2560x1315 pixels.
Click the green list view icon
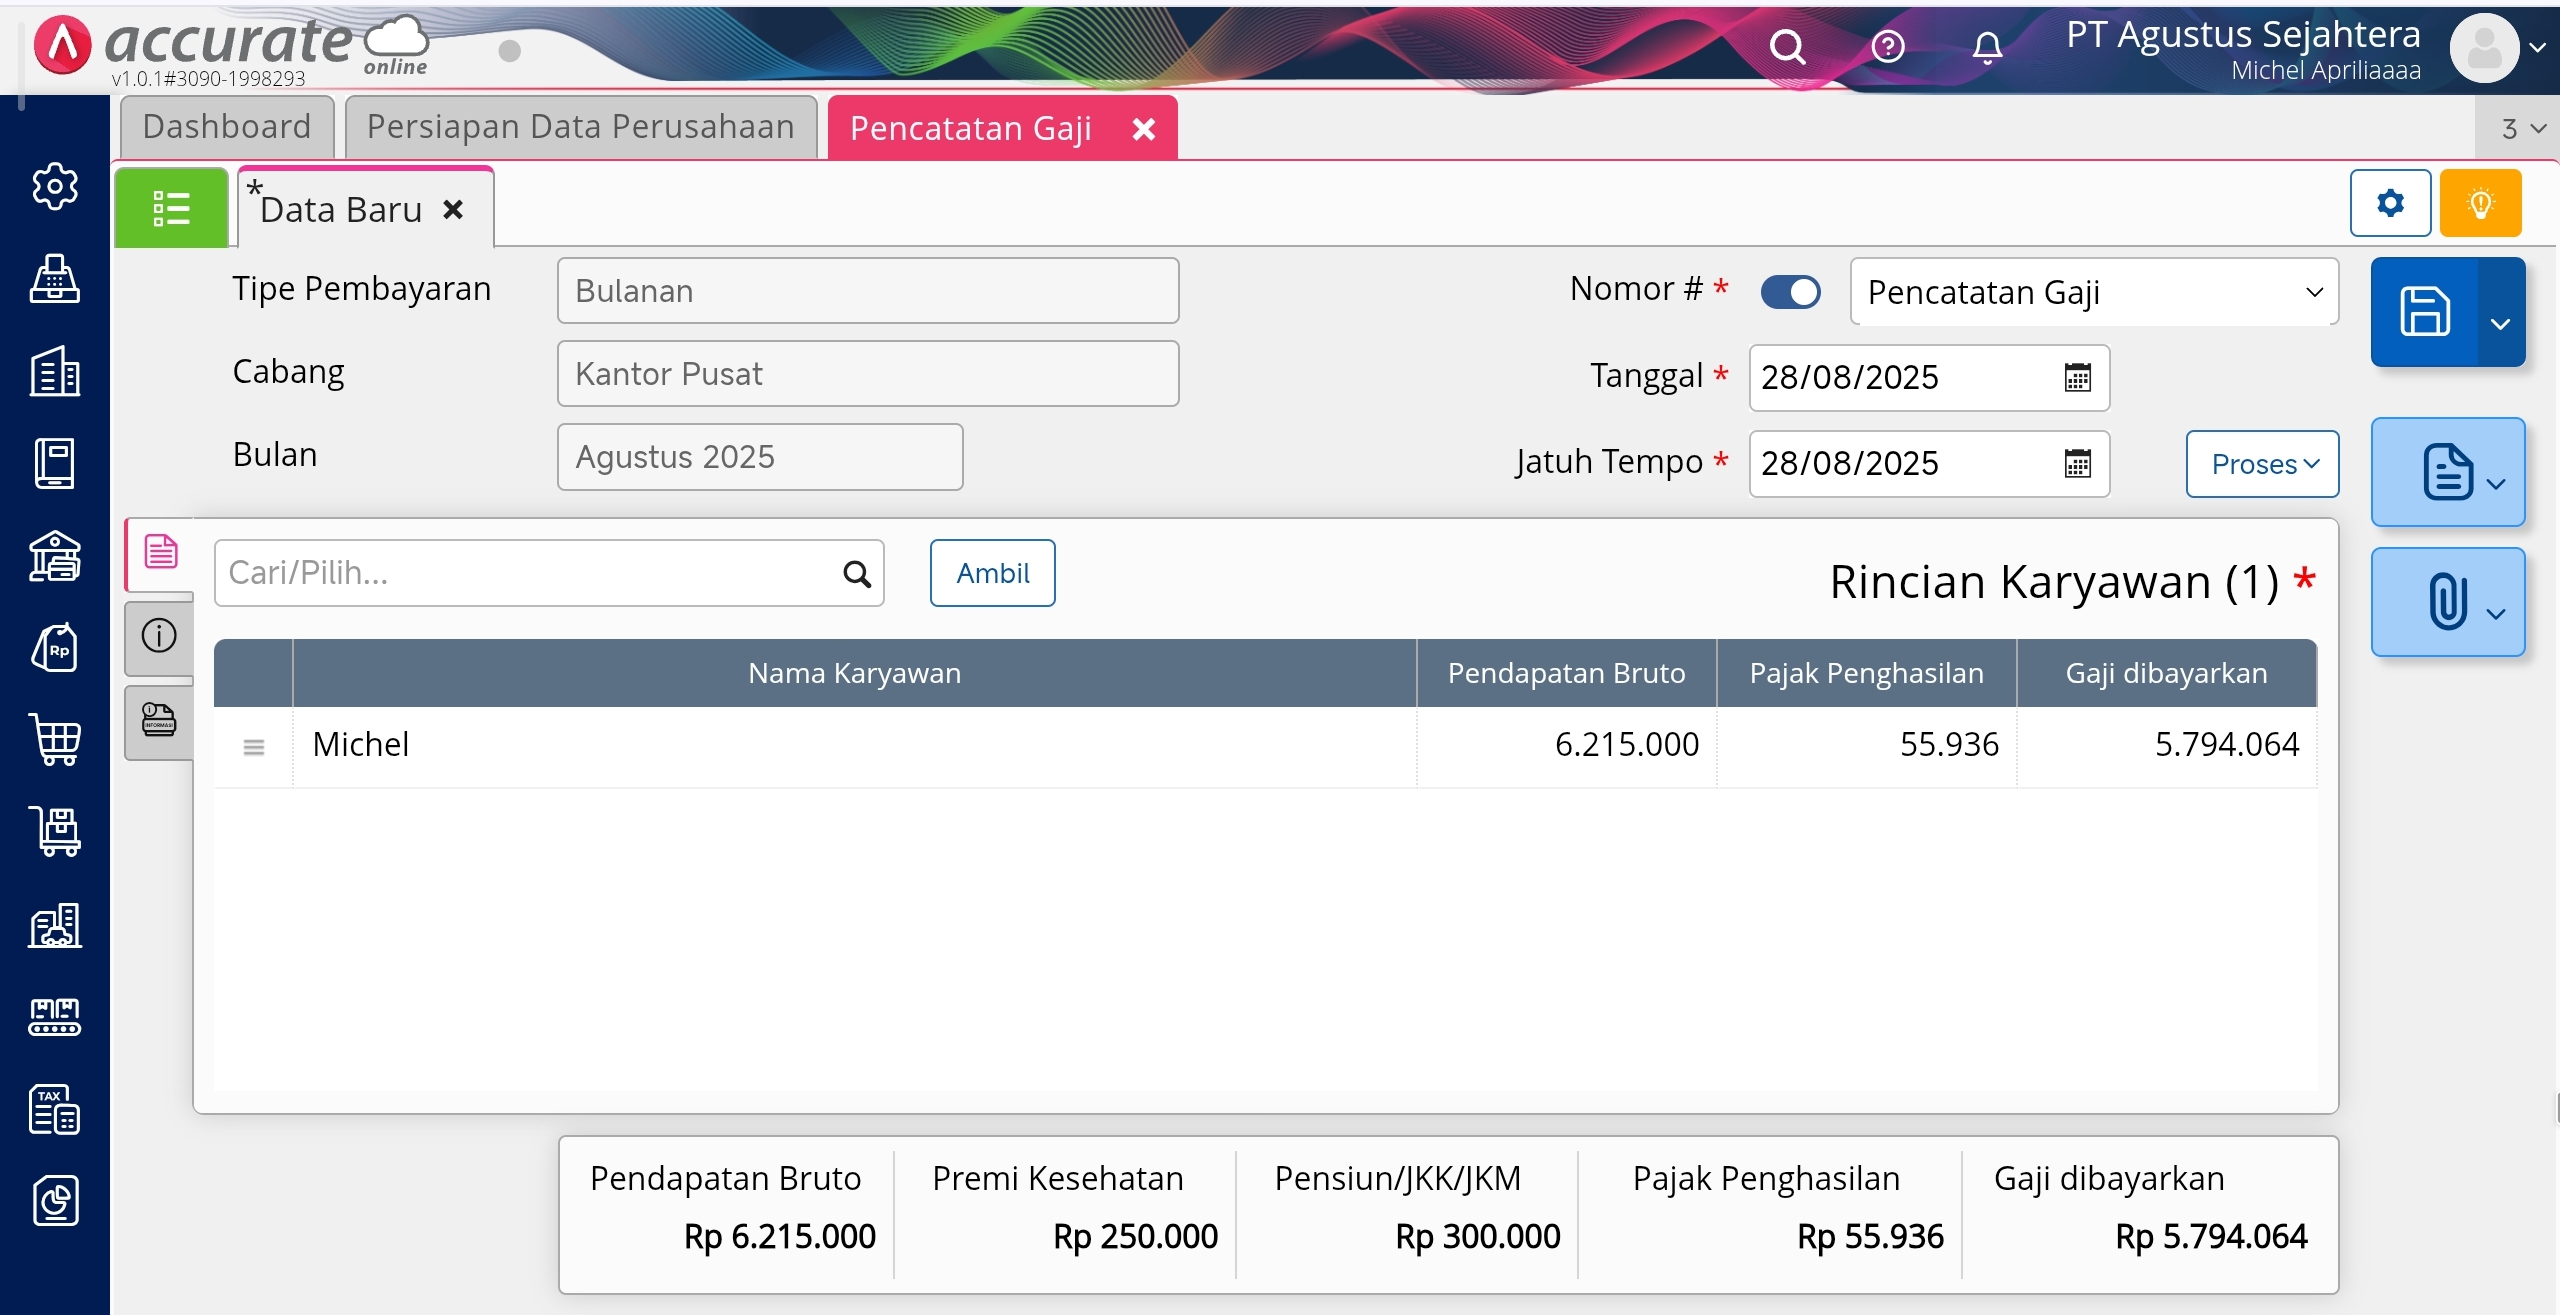tap(171, 208)
